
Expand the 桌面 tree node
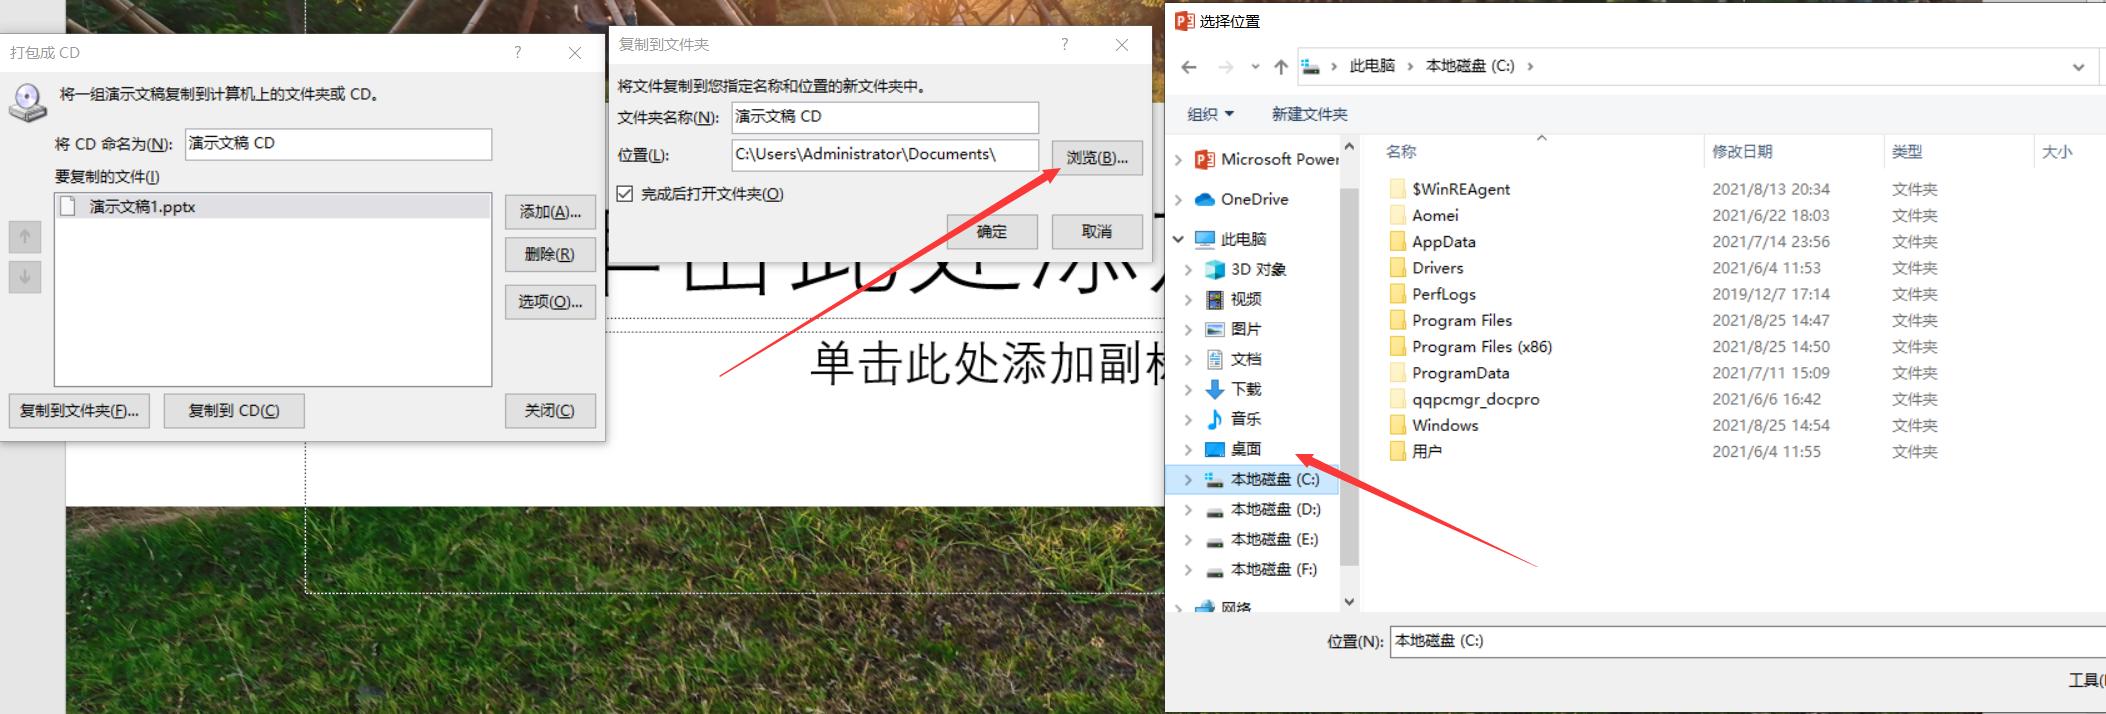(x=1188, y=449)
